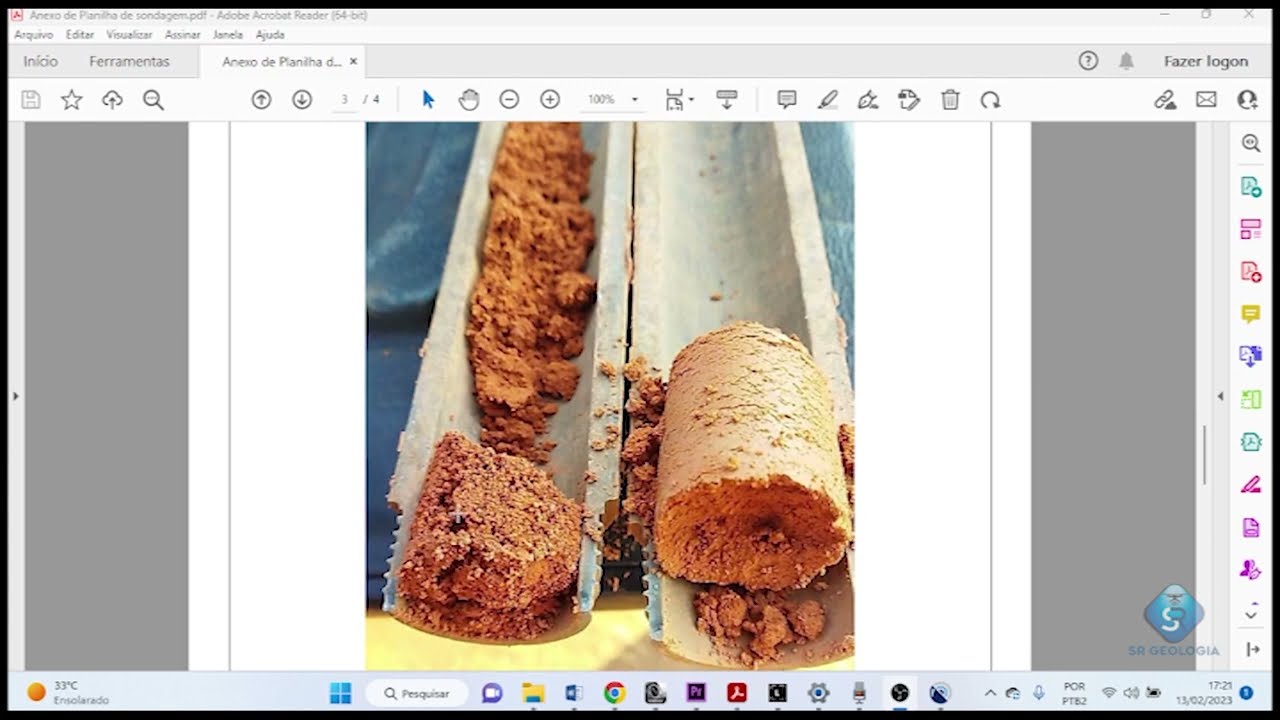Open the Help question mark icon
1280x720 pixels.
coord(1088,61)
